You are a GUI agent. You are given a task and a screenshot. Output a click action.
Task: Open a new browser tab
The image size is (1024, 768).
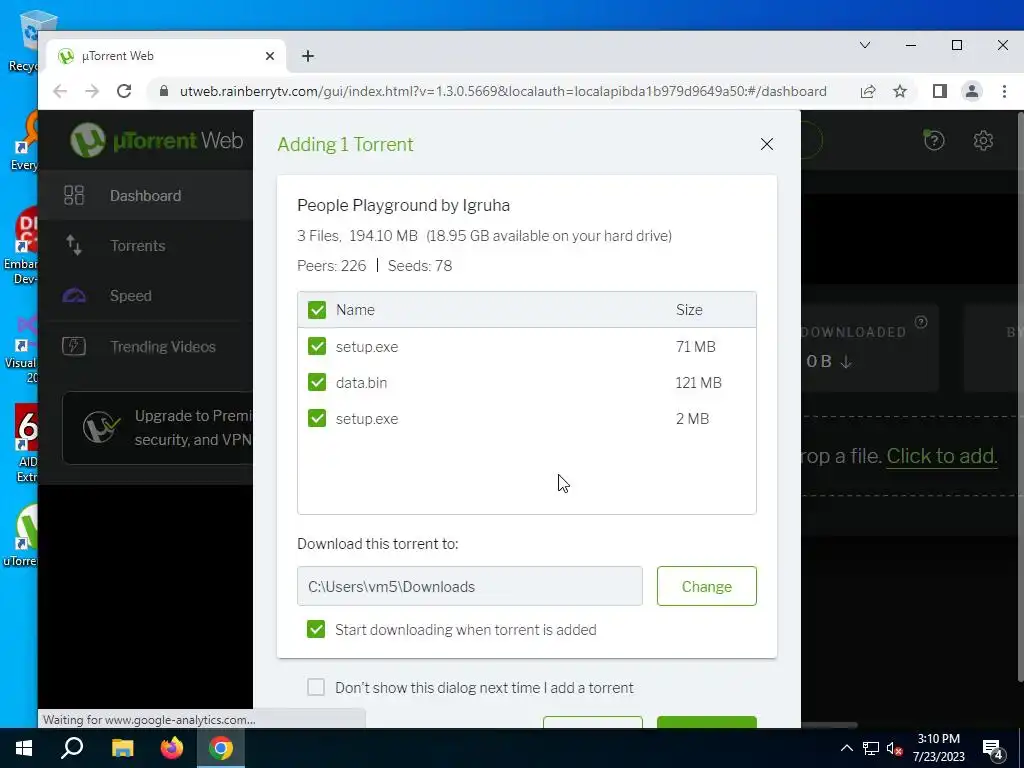(308, 56)
